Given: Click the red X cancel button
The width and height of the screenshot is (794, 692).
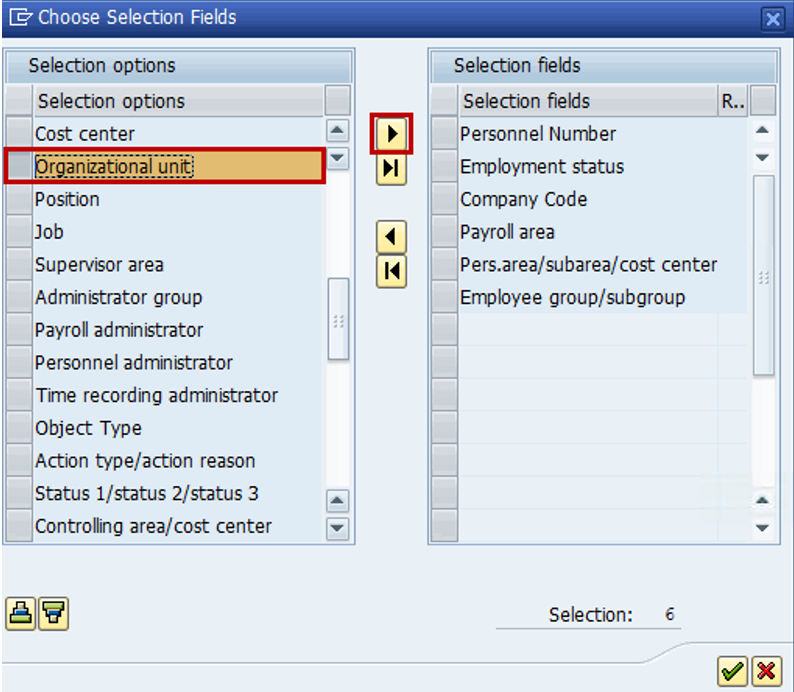Looking at the screenshot, I should click(766, 670).
